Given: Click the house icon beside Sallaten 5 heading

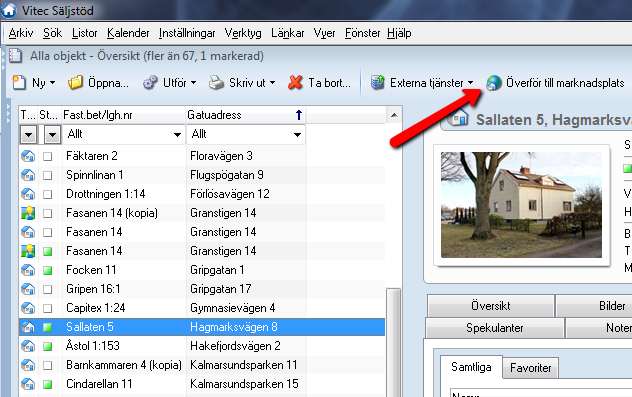Looking at the screenshot, I should pos(459,118).
